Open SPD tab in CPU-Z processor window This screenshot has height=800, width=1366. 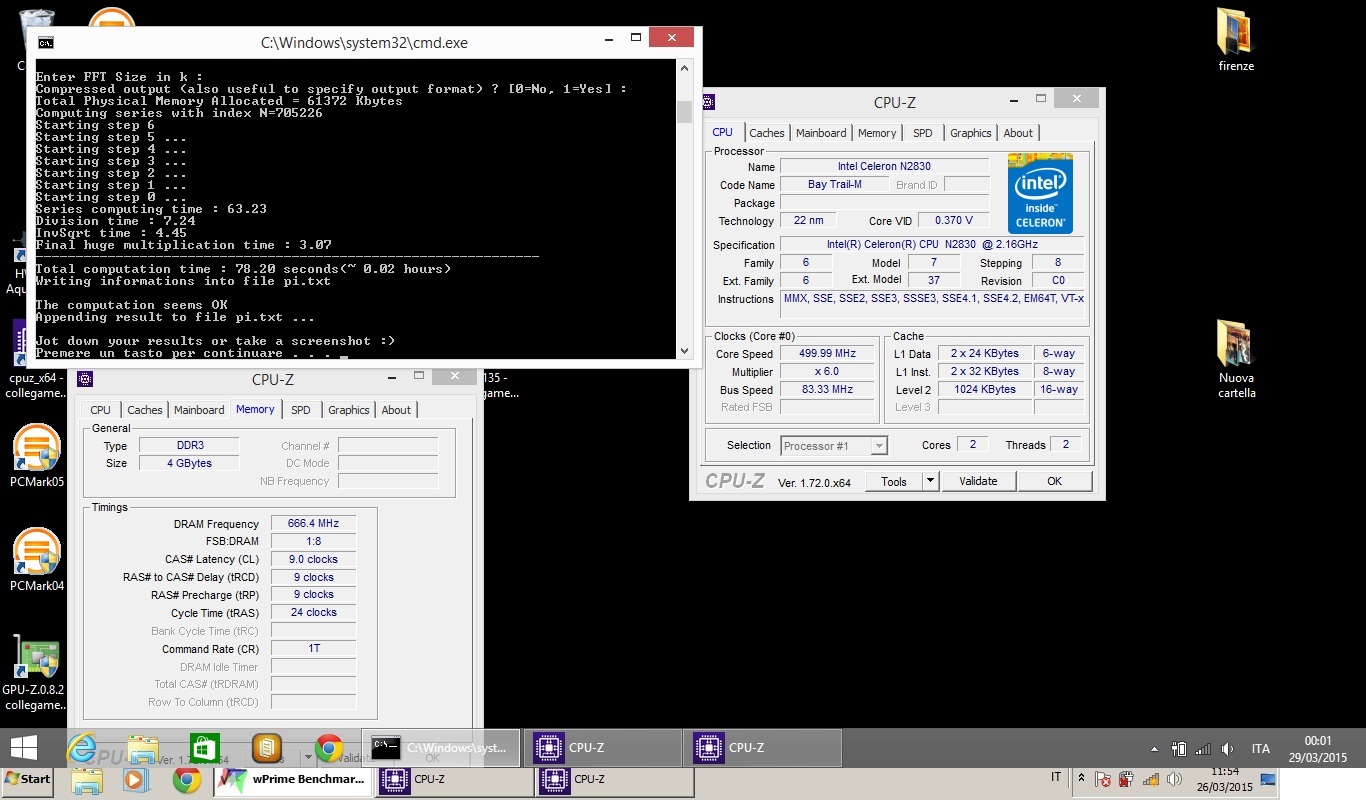click(923, 133)
